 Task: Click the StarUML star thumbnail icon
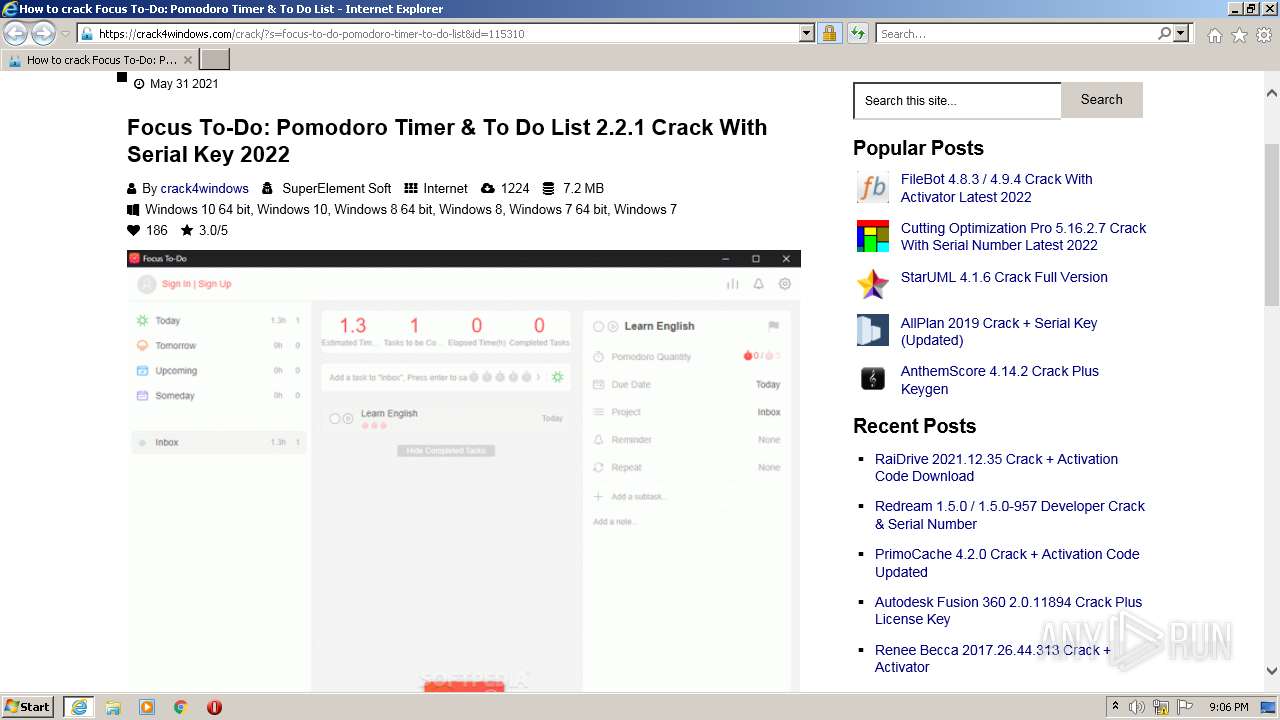873,284
